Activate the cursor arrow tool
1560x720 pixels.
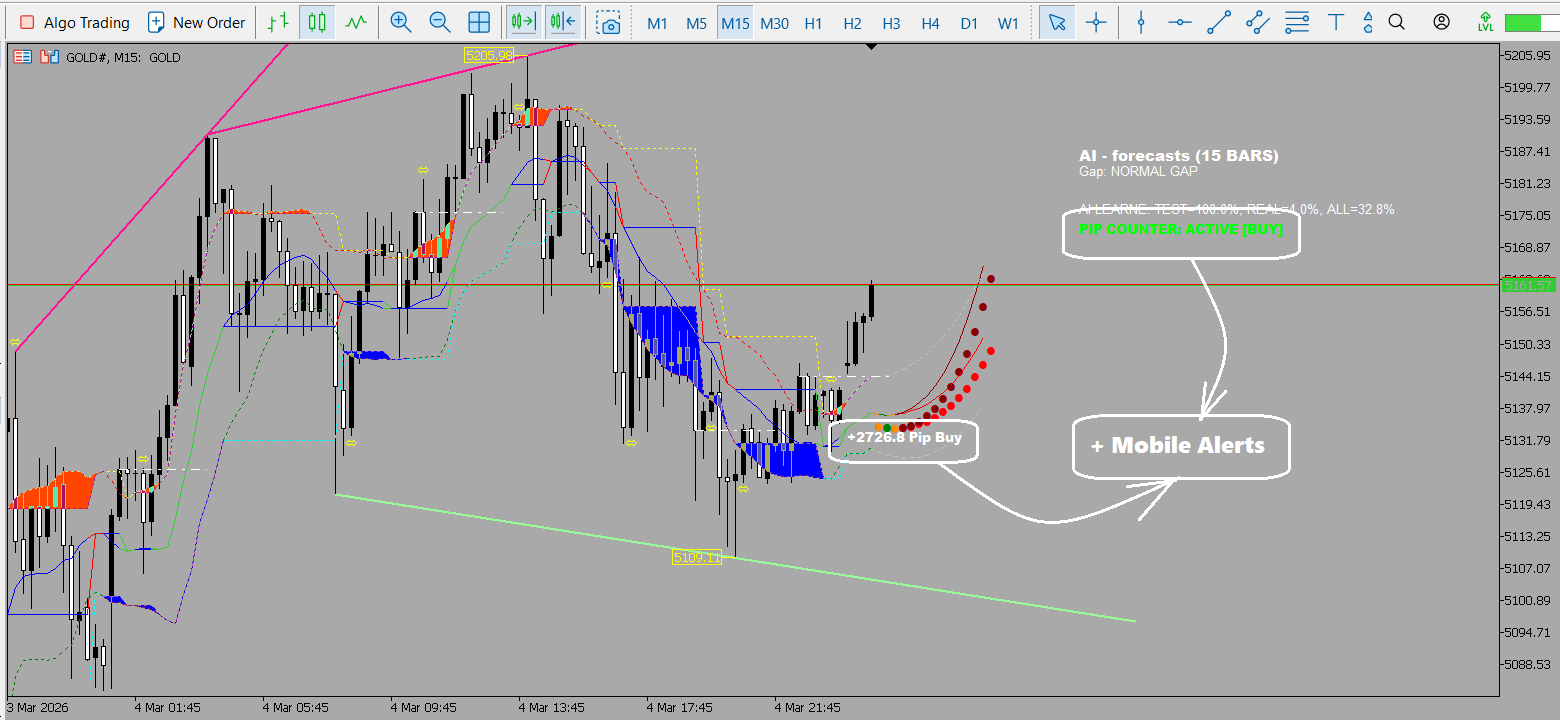[x=1057, y=22]
